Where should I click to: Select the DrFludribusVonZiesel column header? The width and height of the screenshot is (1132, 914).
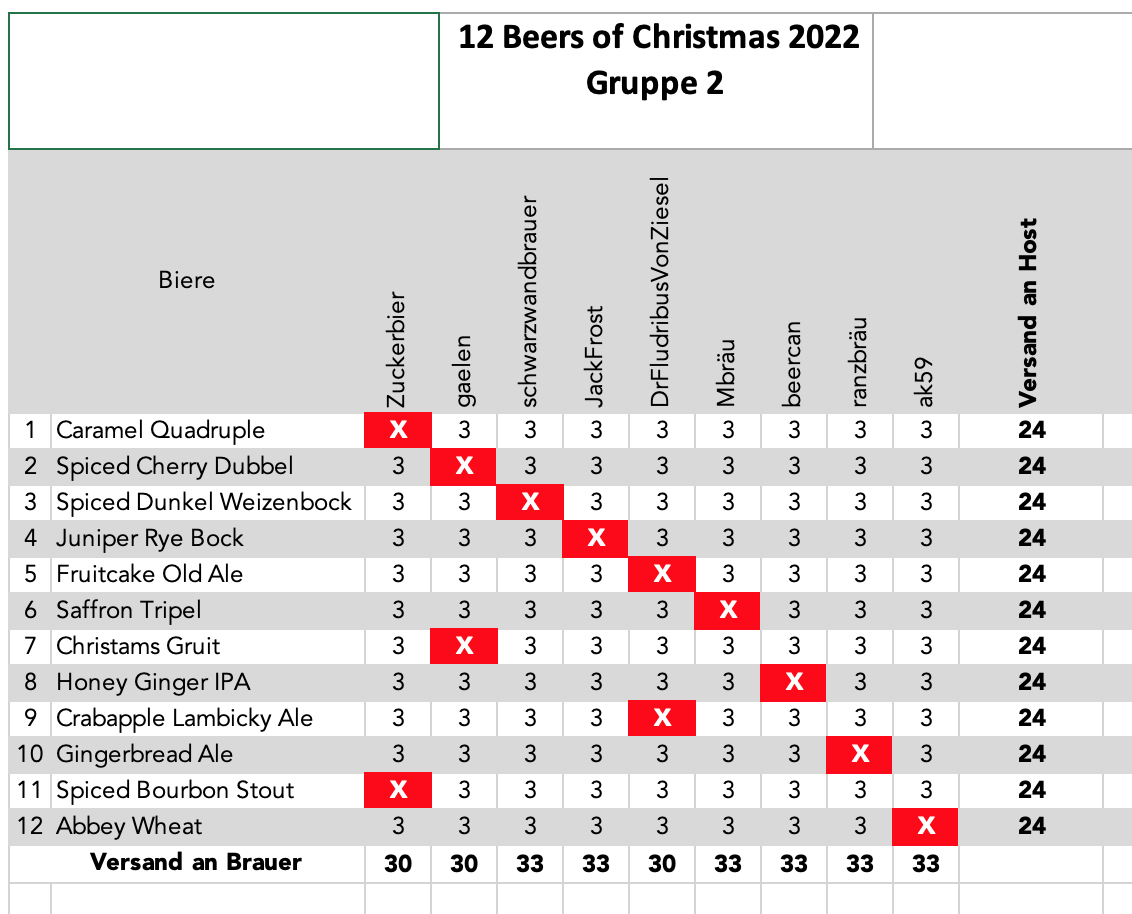660,292
